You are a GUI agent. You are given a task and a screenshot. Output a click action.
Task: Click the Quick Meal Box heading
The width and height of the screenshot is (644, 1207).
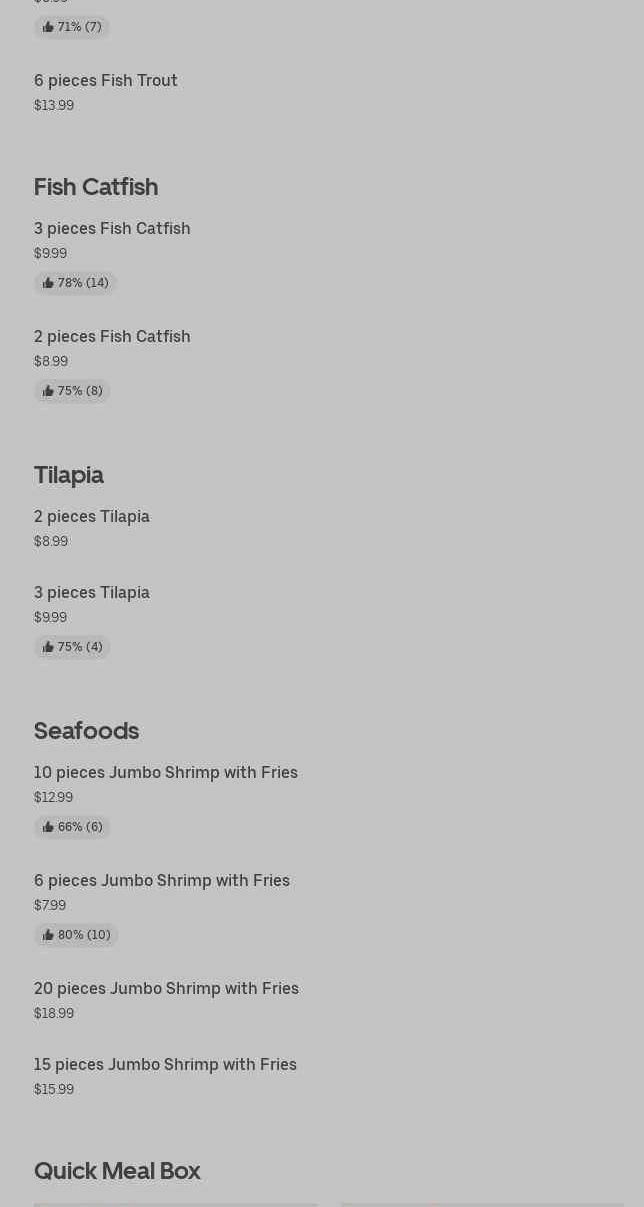click(x=117, y=1171)
